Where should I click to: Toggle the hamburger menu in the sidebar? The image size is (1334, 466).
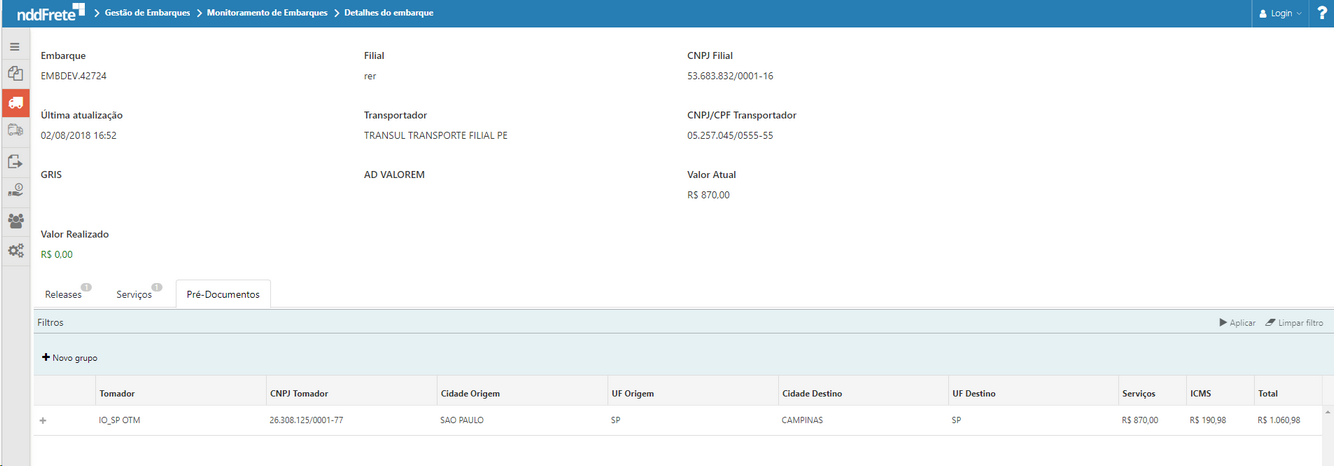click(x=15, y=46)
